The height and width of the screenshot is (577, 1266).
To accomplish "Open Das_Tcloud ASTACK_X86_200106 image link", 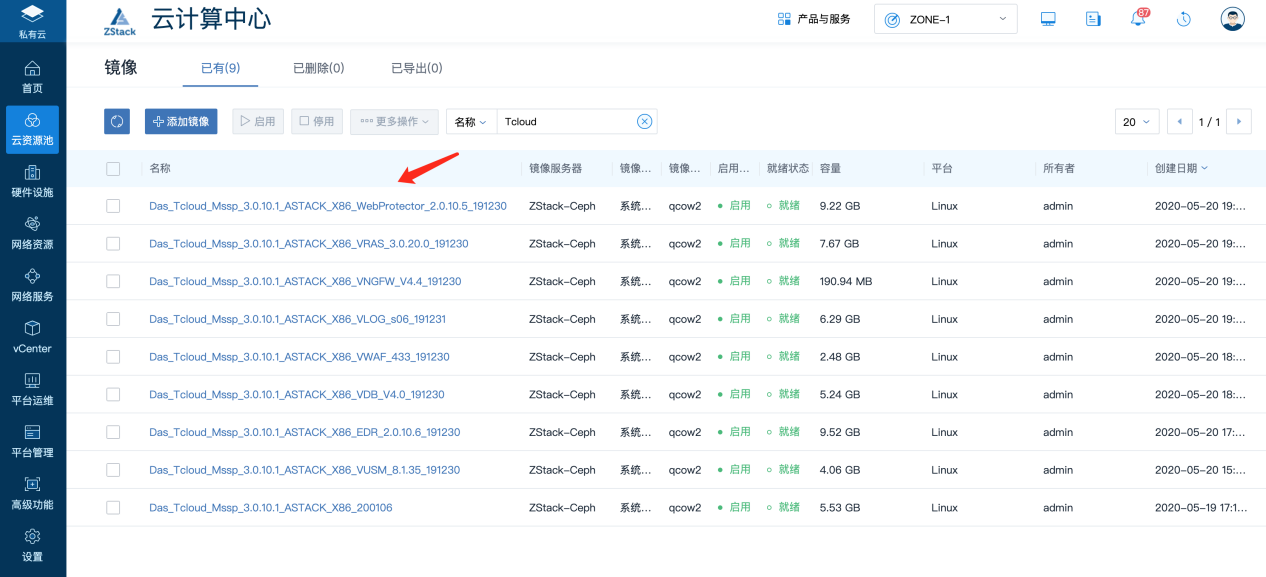I will (x=271, y=508).
